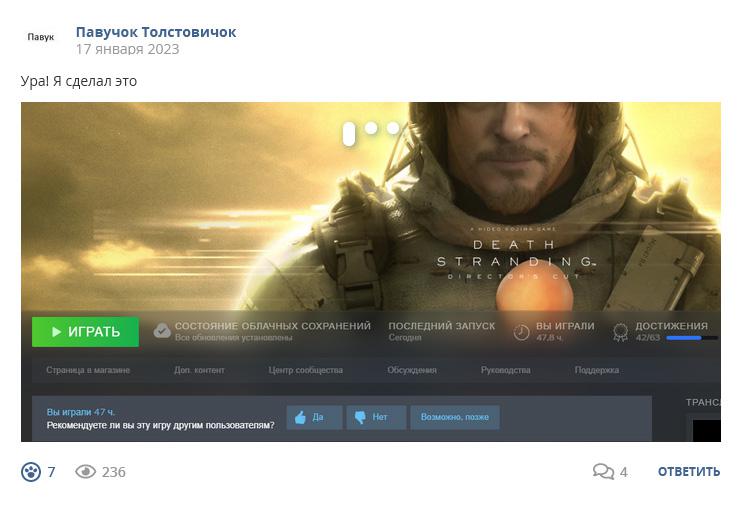742x507 pixels.
Task: Click СОСТОЯНИЕ ОБЛАЧНЫХ СОХРАНЕНИЙ label
Action: pyautogui.click(x=273, y=326)
